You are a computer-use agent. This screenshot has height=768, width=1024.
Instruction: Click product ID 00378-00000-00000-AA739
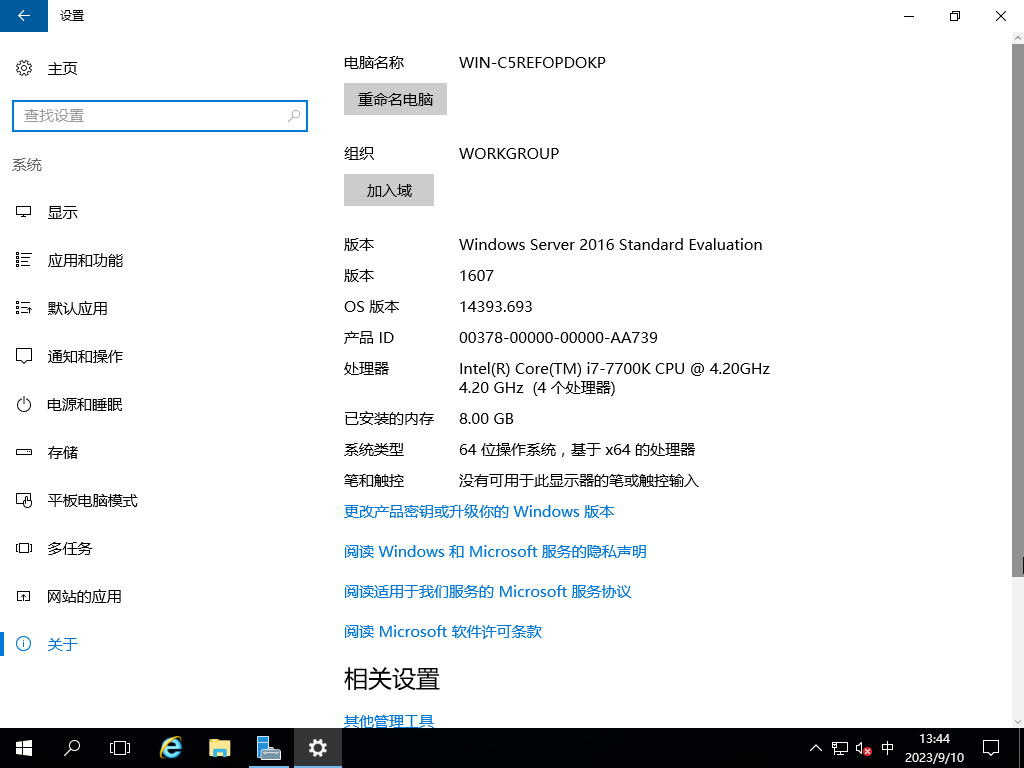(558, 338)
